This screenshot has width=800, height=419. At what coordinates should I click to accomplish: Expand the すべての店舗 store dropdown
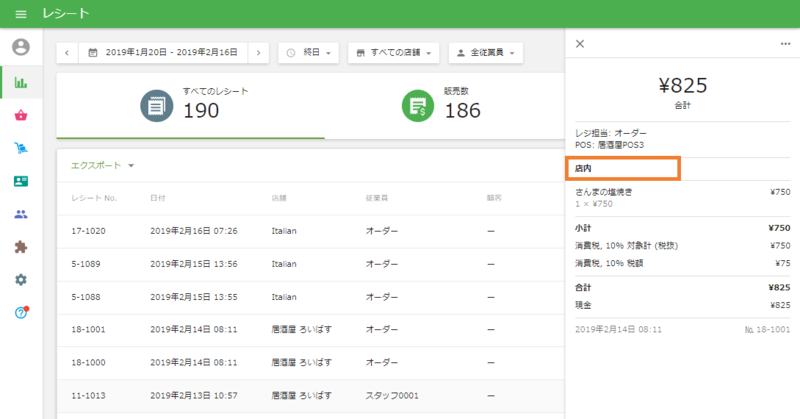click(394, 52)
